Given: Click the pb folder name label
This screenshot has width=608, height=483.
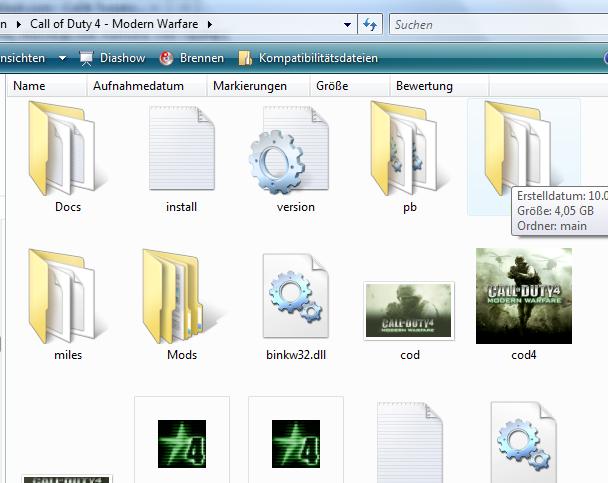Looking at the screenshot, I should [410, 207].
